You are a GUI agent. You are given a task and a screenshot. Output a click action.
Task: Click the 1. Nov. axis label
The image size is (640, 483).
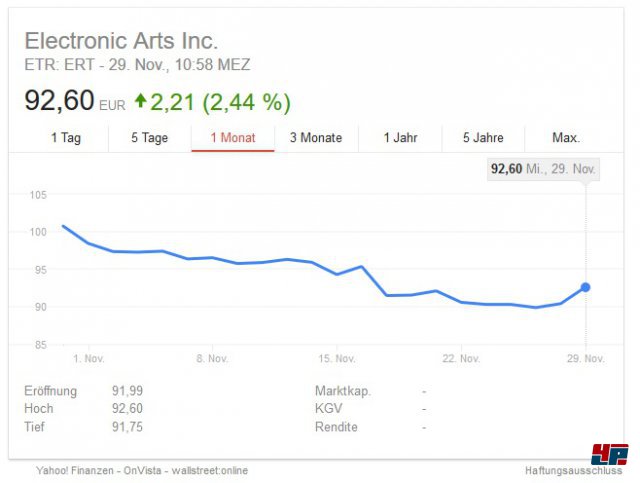tap(89, 359)
